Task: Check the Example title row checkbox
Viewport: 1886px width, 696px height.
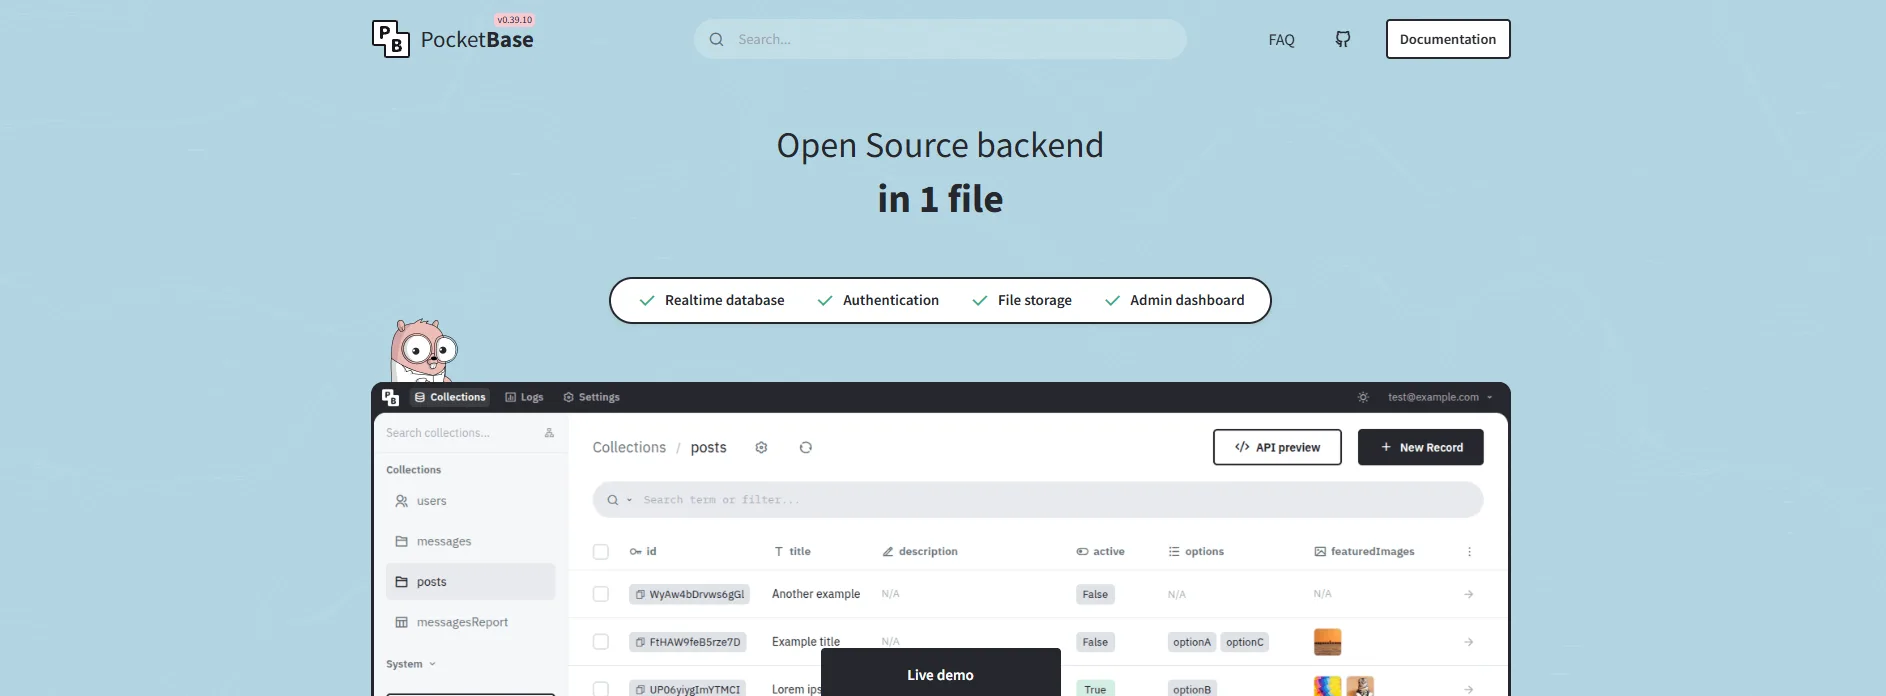Action: 601,642
